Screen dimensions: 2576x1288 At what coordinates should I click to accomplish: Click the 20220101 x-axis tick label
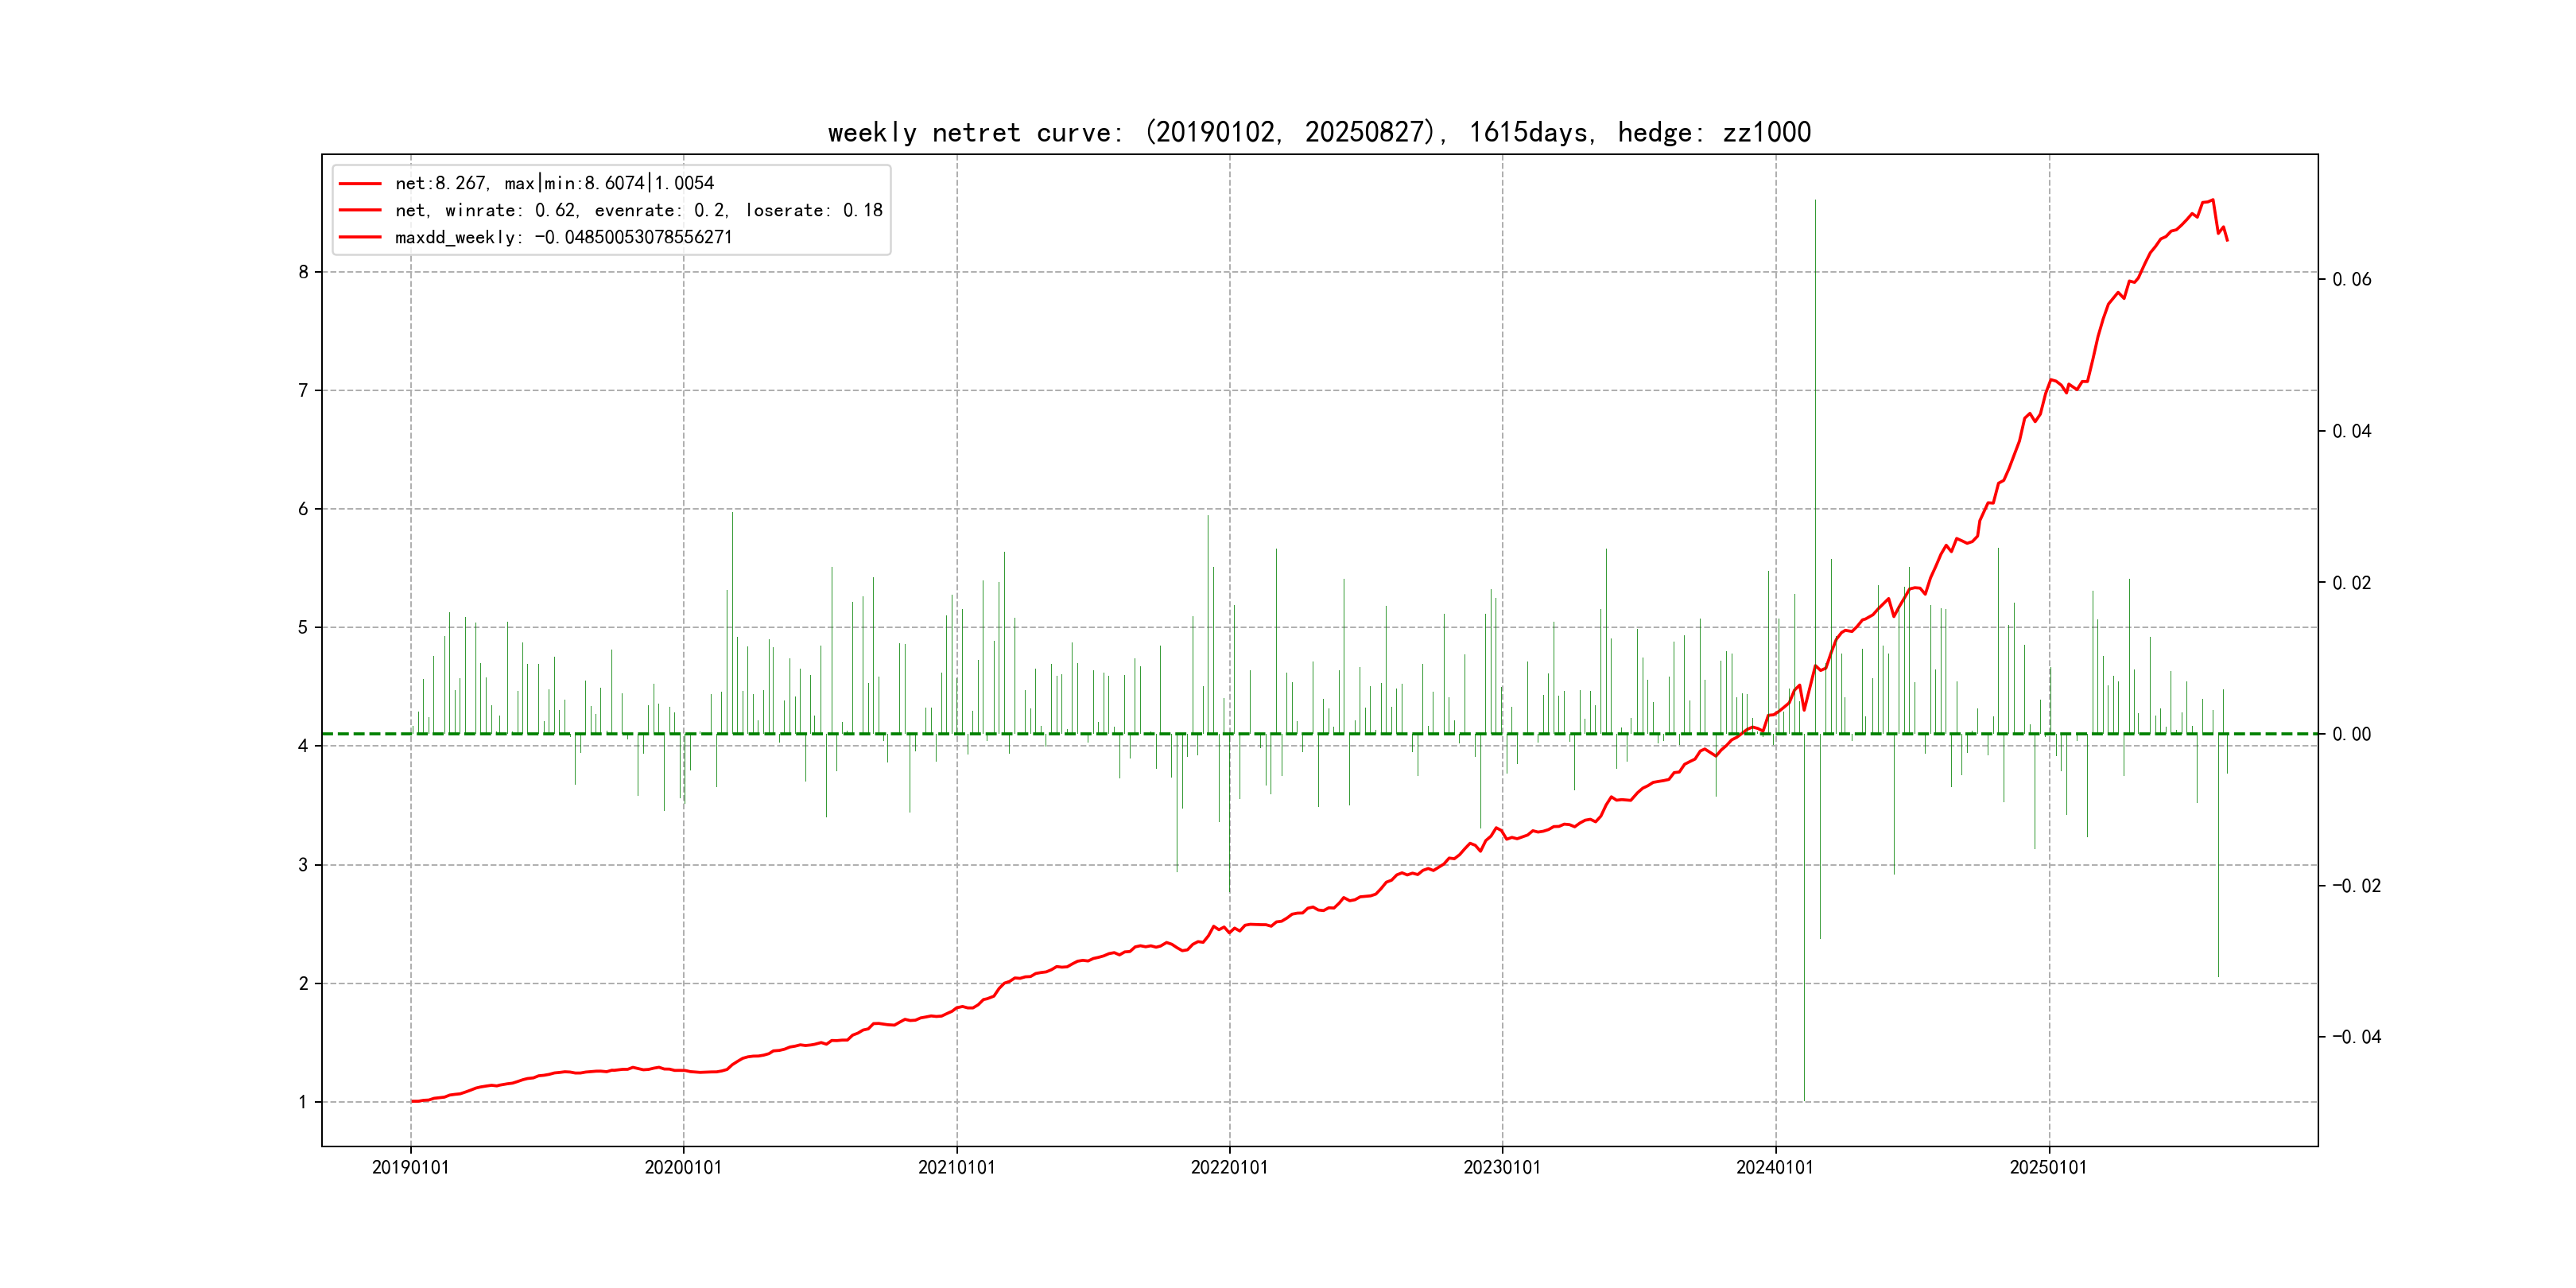1229,1167
